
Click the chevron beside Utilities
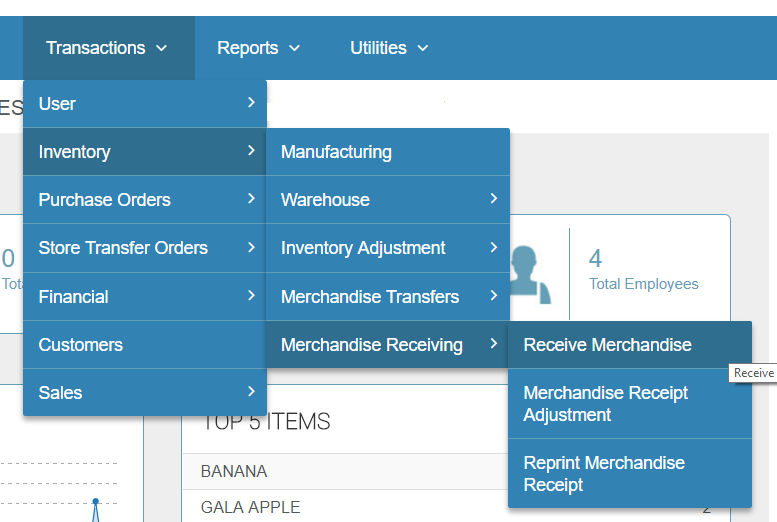[423, 48]
